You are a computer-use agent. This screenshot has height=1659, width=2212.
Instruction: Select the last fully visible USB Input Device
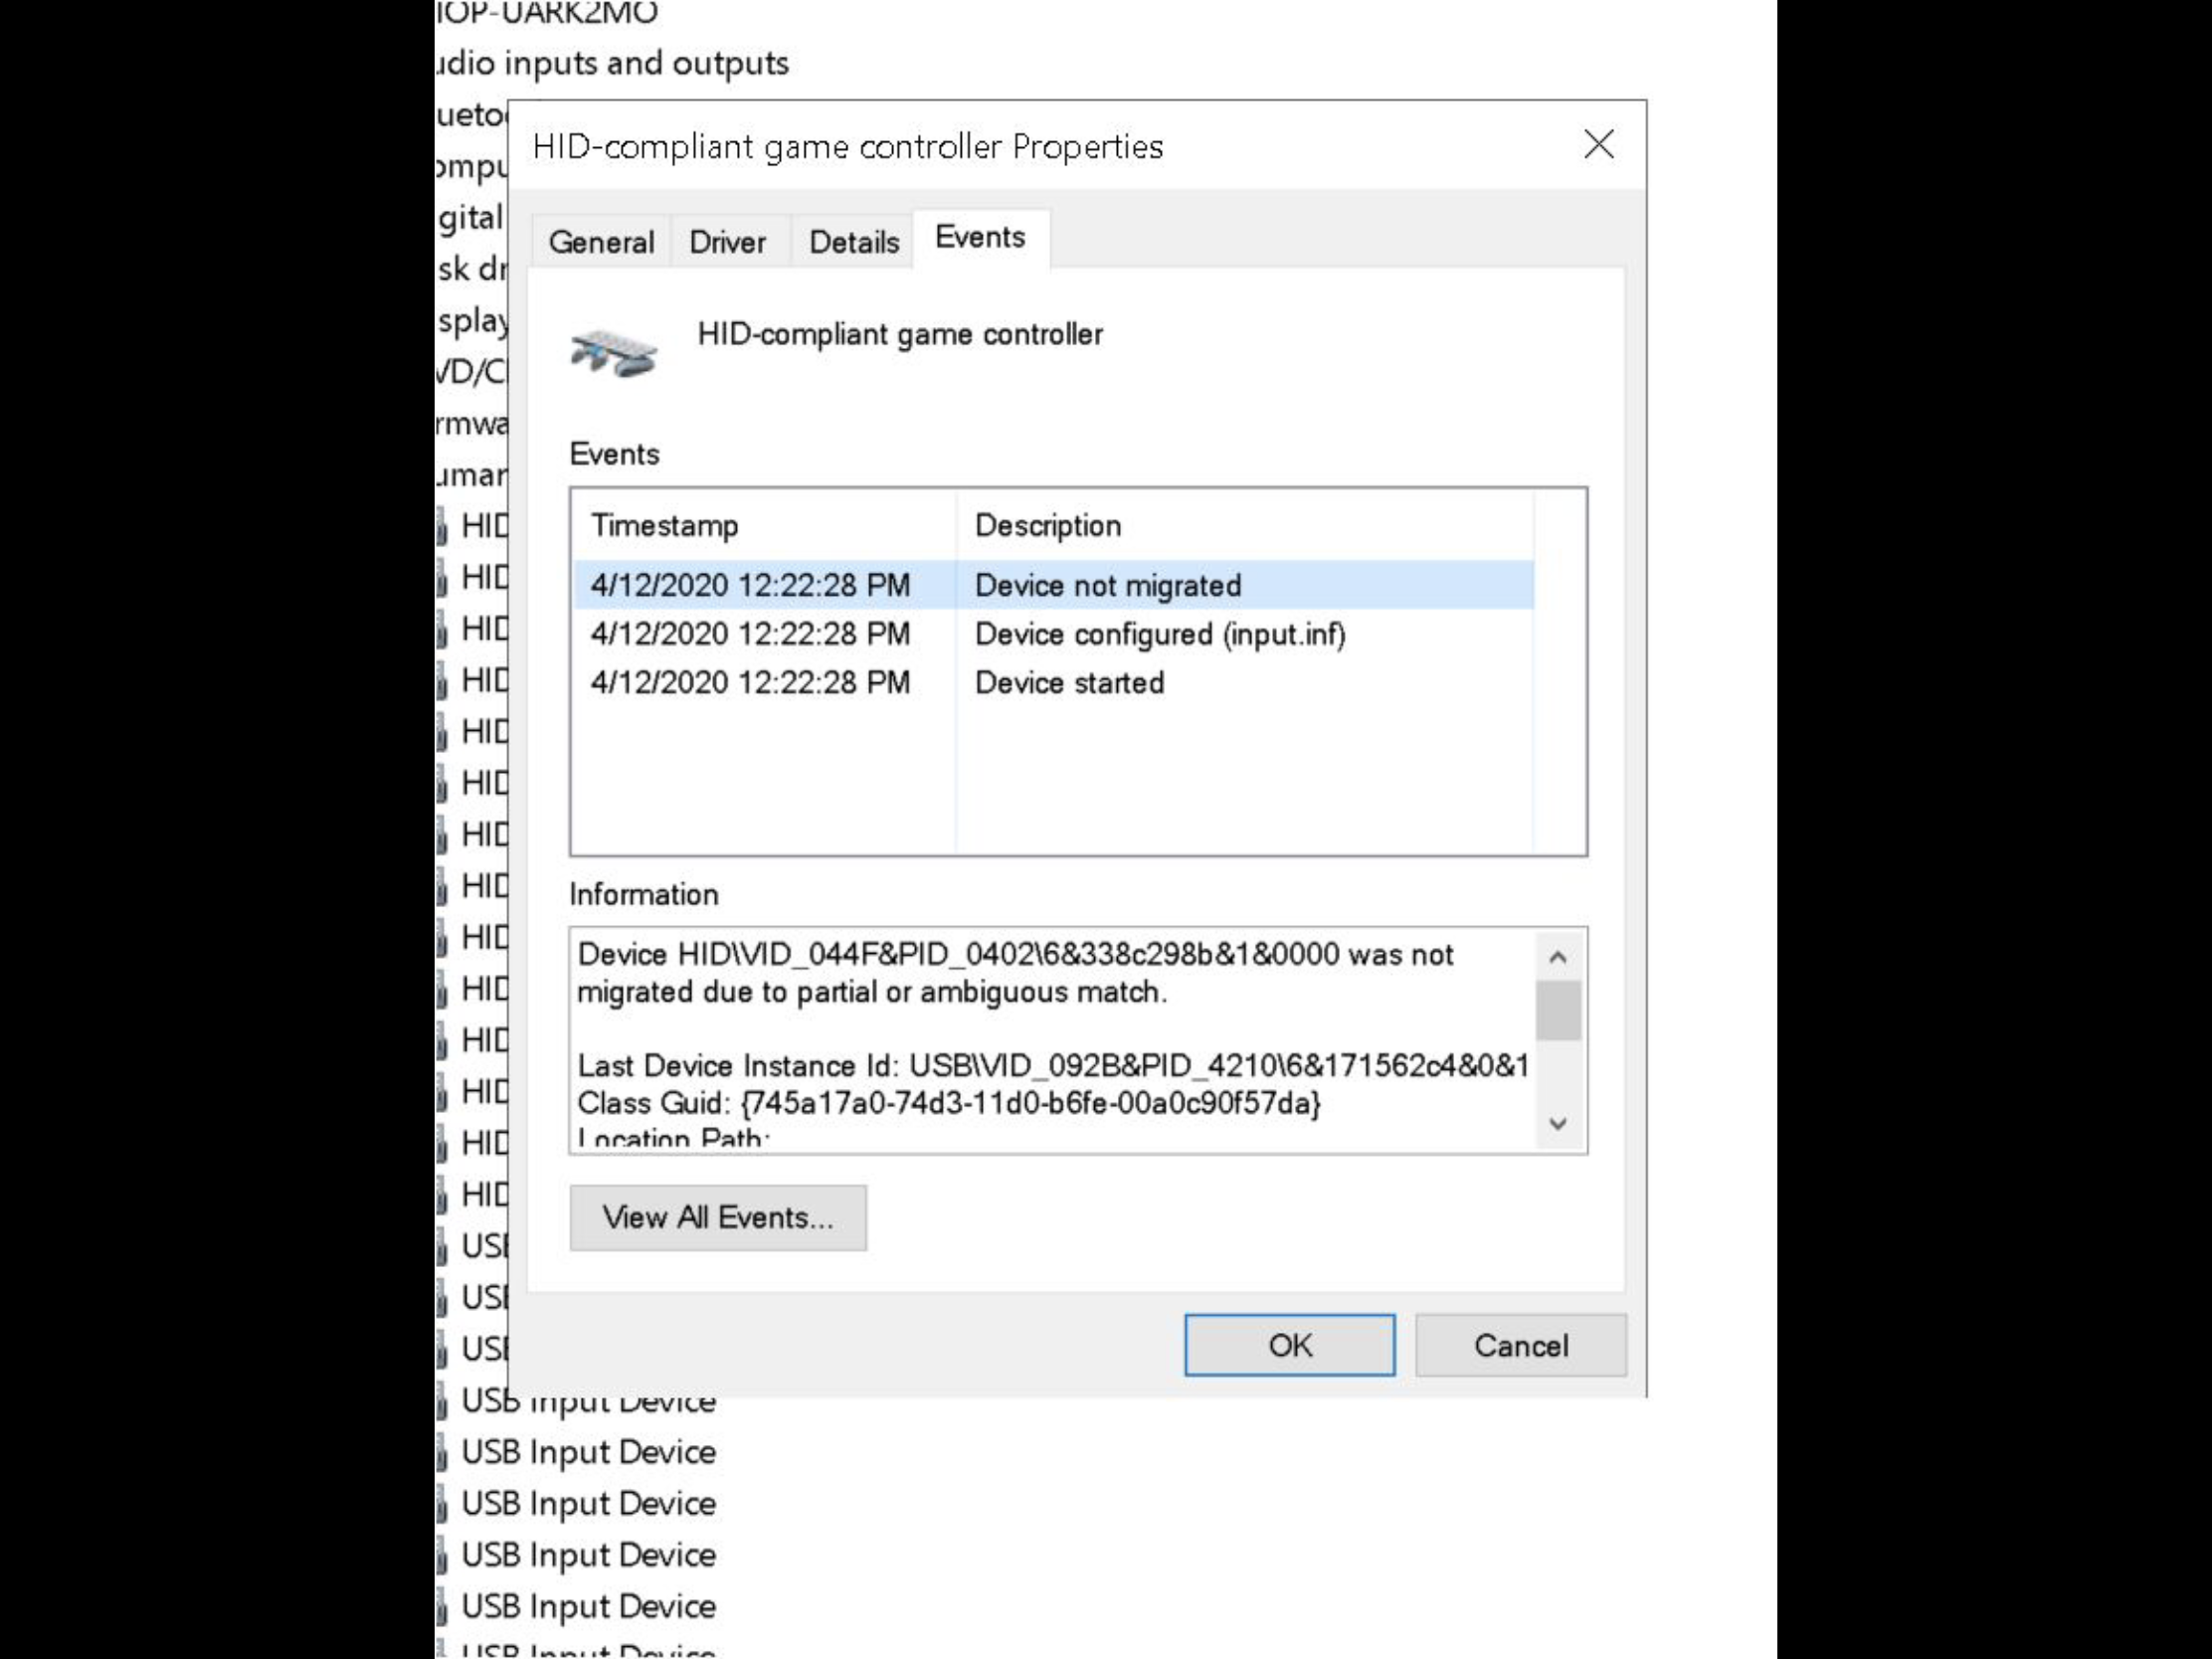[x=588, y=1606]
